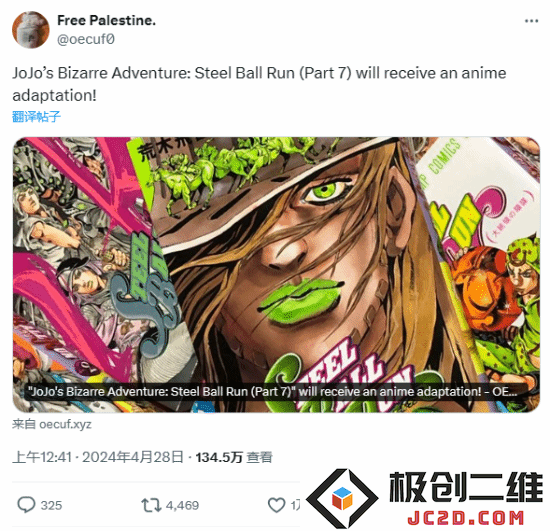Open the Free Palestine. display name

[x=106, y=20]
